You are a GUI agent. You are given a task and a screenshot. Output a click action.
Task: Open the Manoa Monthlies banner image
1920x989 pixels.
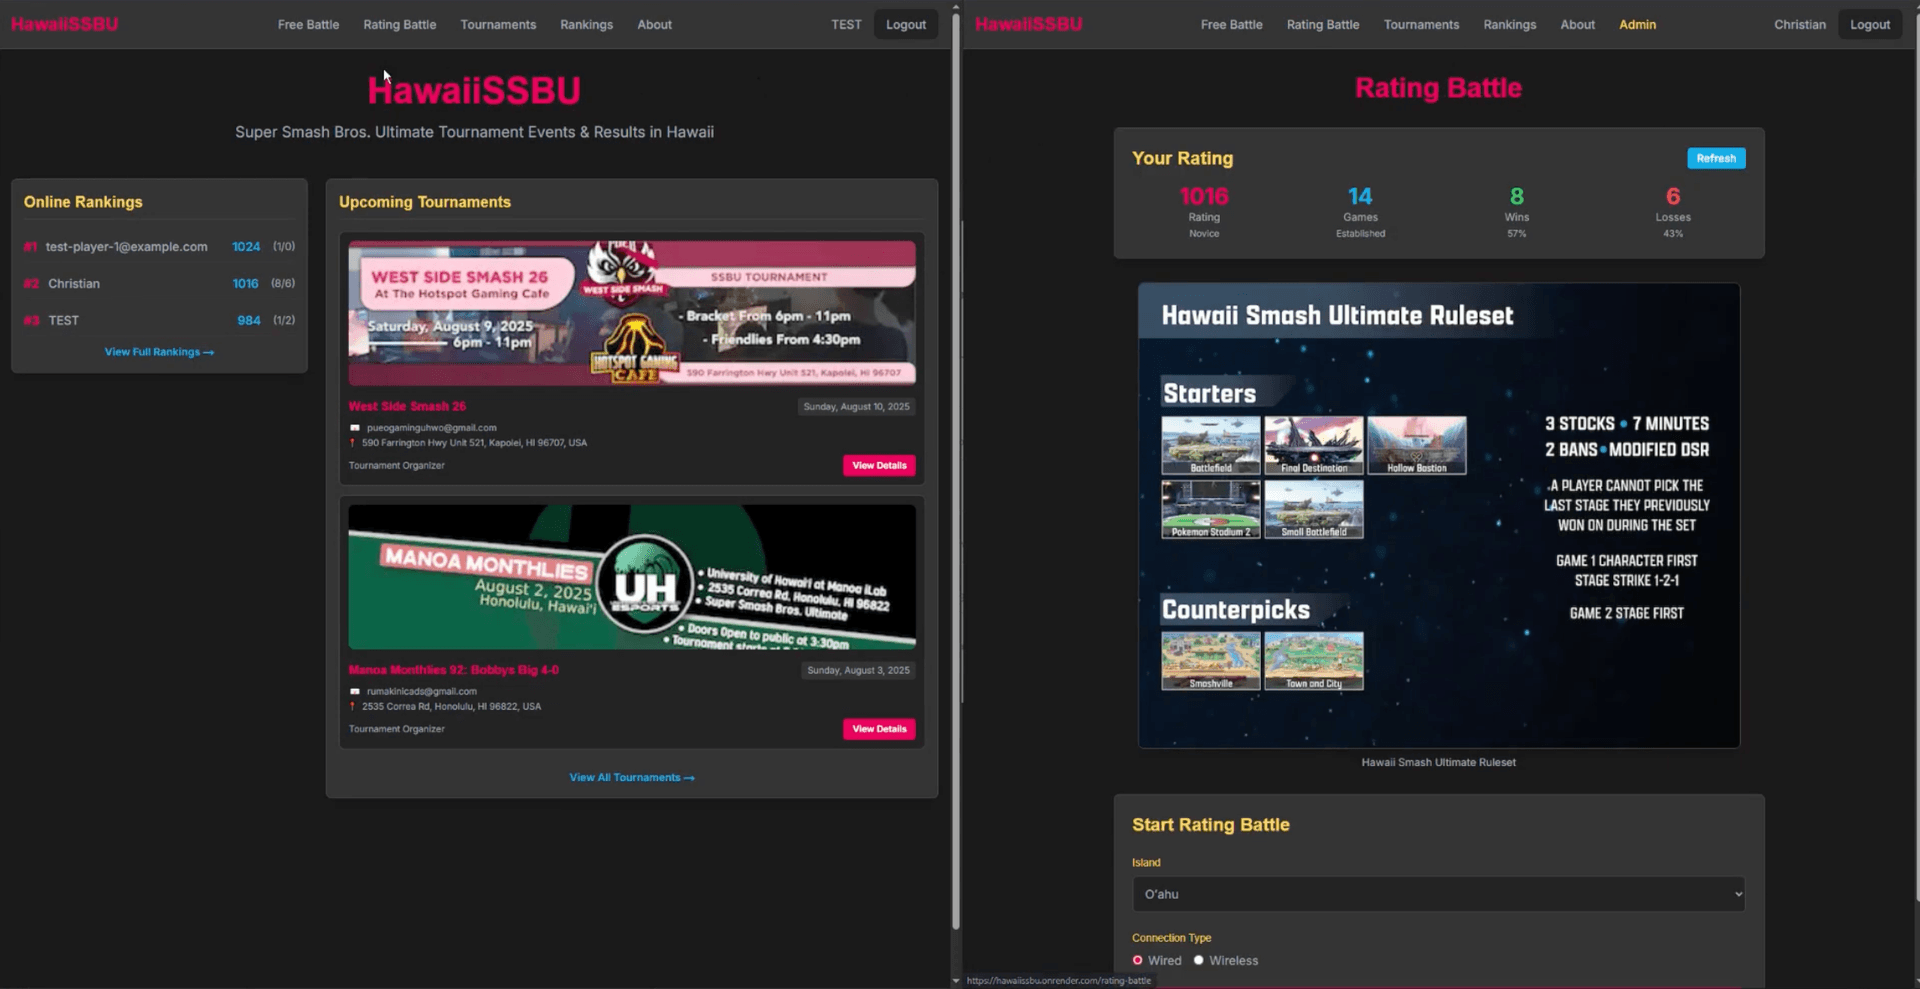coord(632,577)
